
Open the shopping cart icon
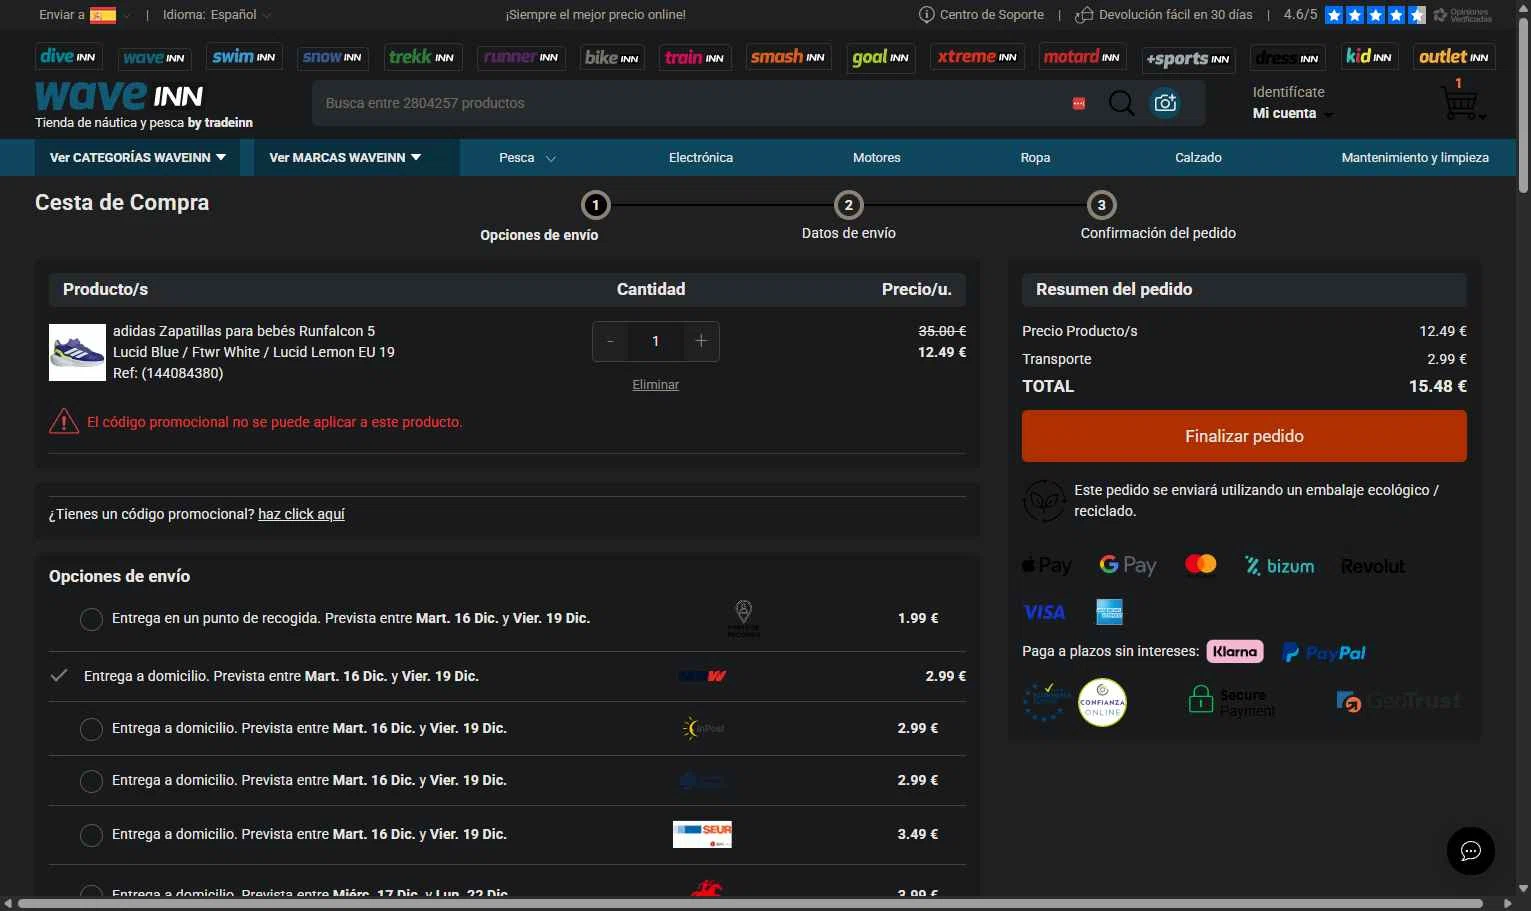[1460, 102]
